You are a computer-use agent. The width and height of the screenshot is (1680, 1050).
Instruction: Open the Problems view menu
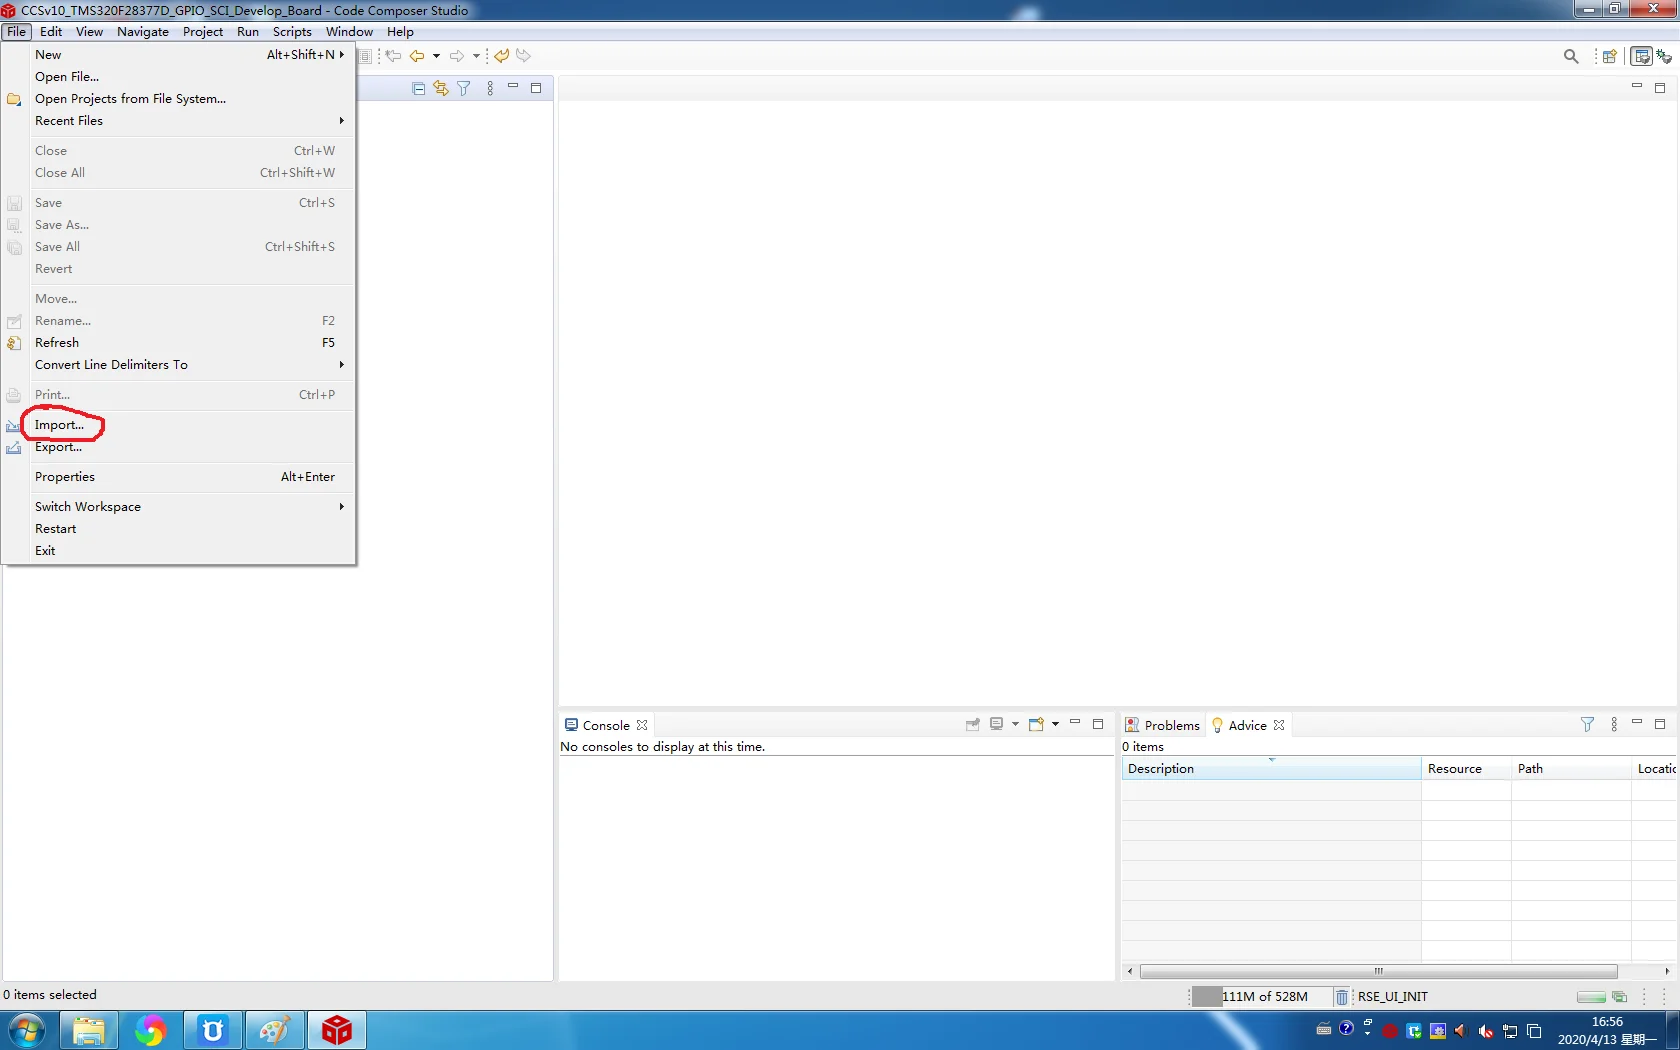[1614, 725]
